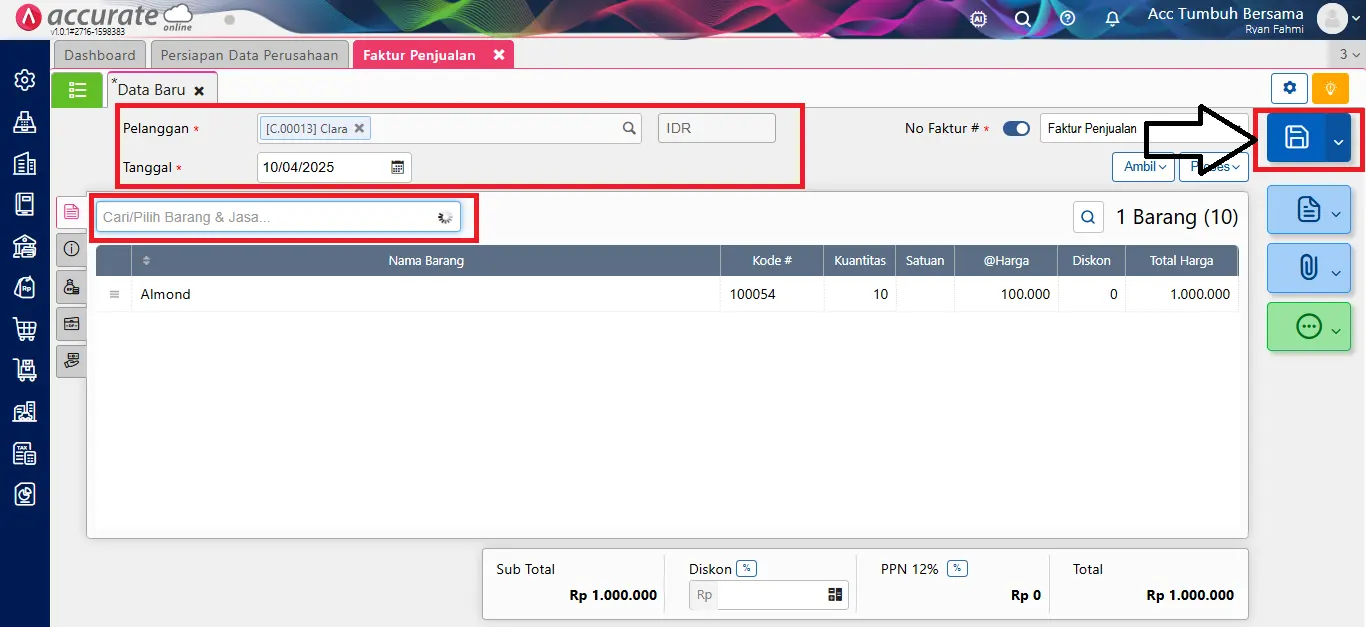Open the shopping cart module icon
The image size is (1366, 627).
click(24, 328)
